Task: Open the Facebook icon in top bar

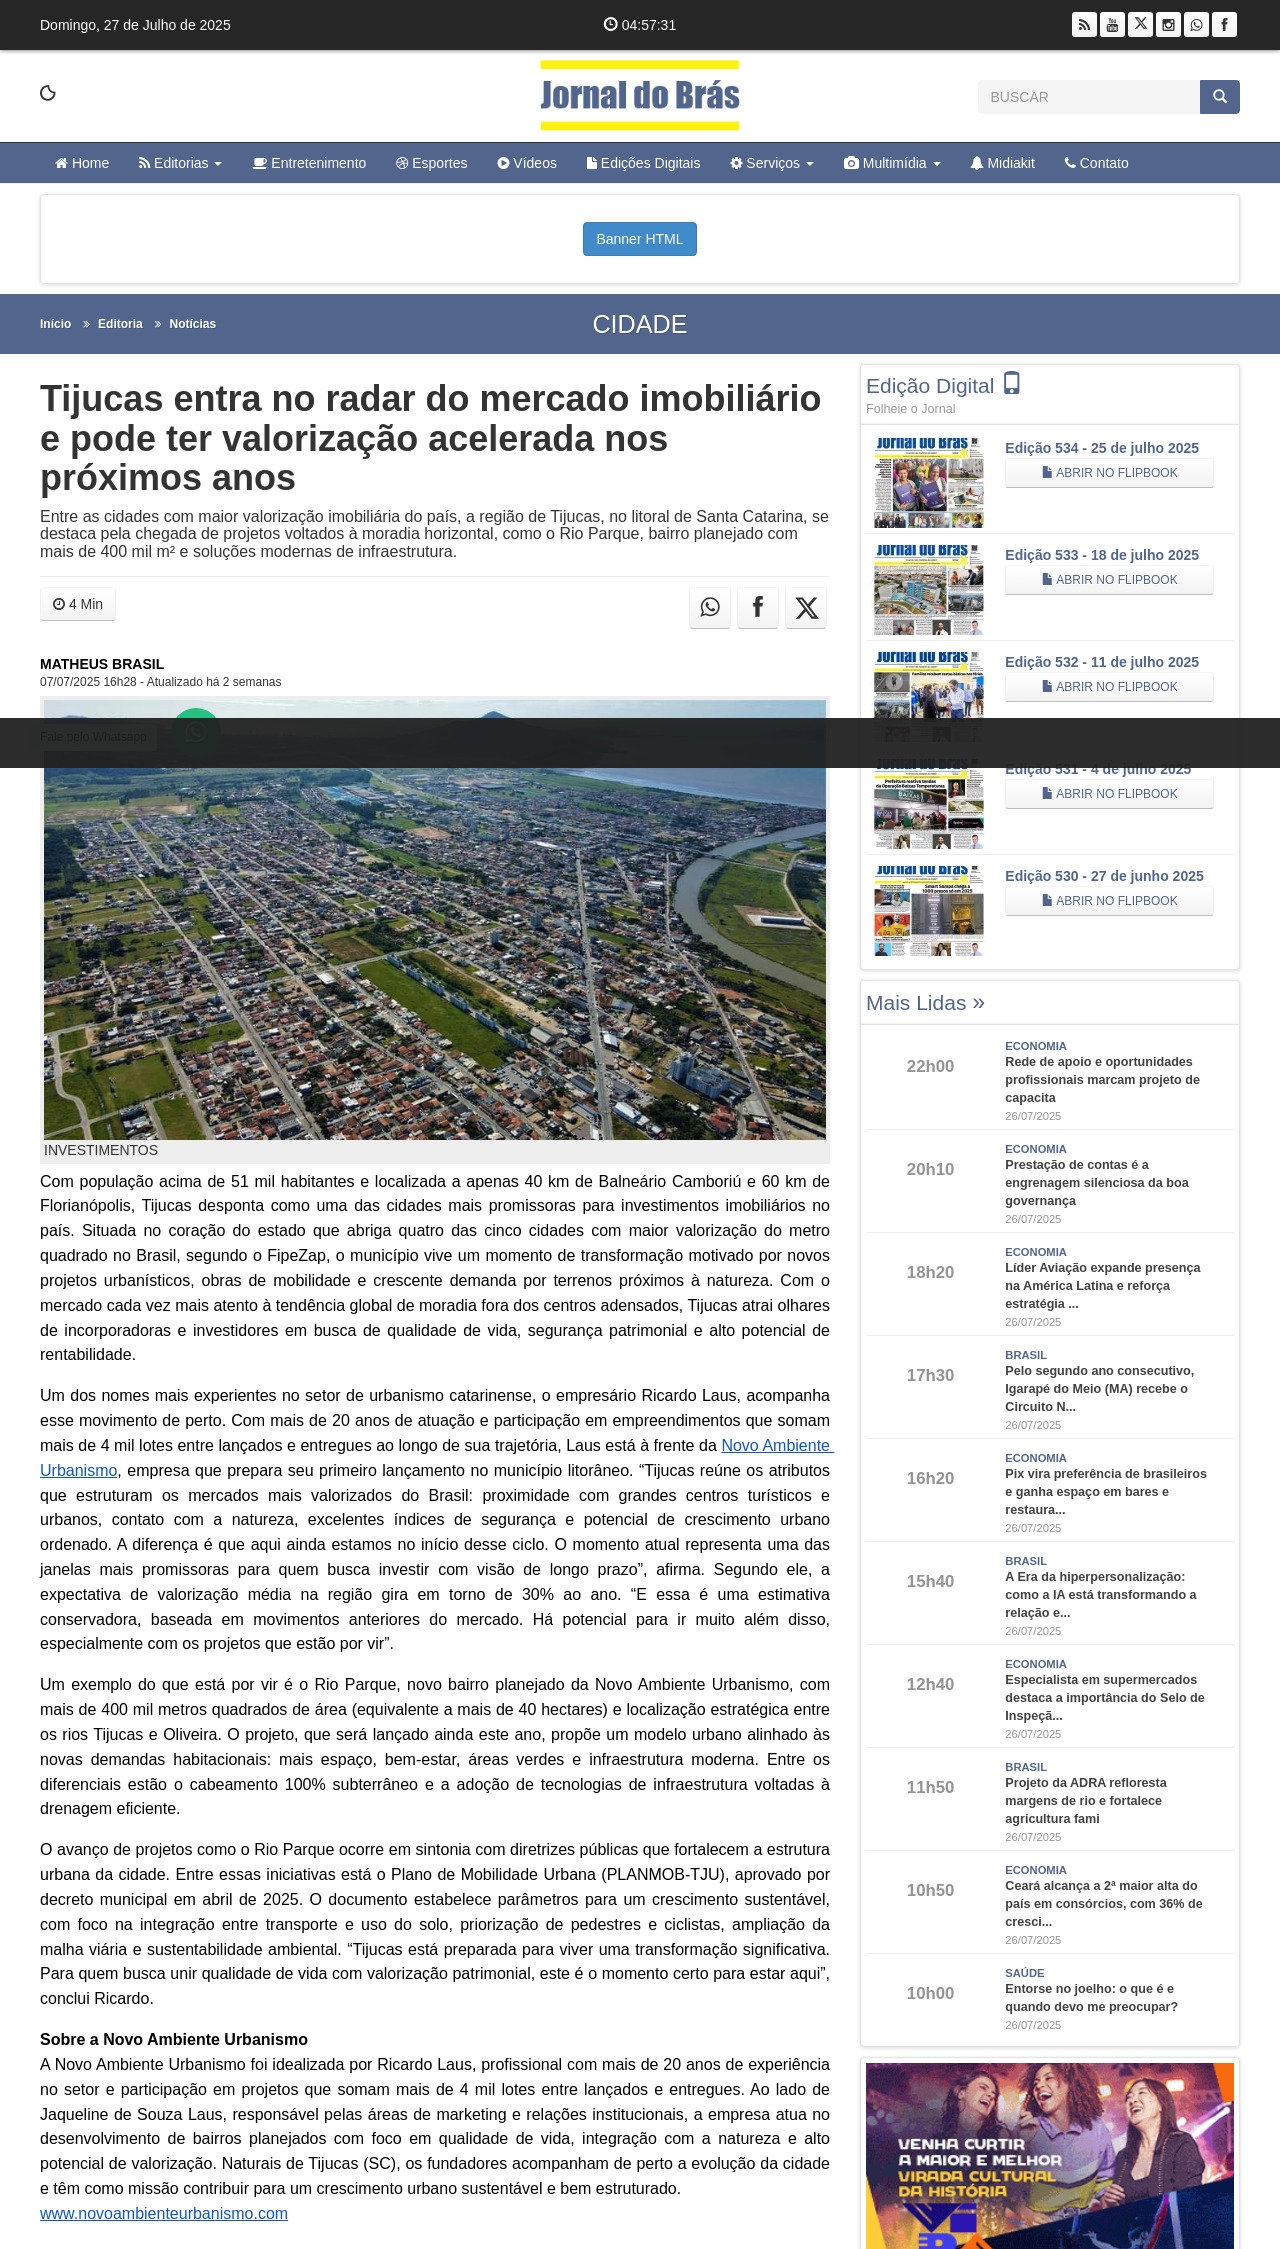Action: click(x=1224, y=25)
